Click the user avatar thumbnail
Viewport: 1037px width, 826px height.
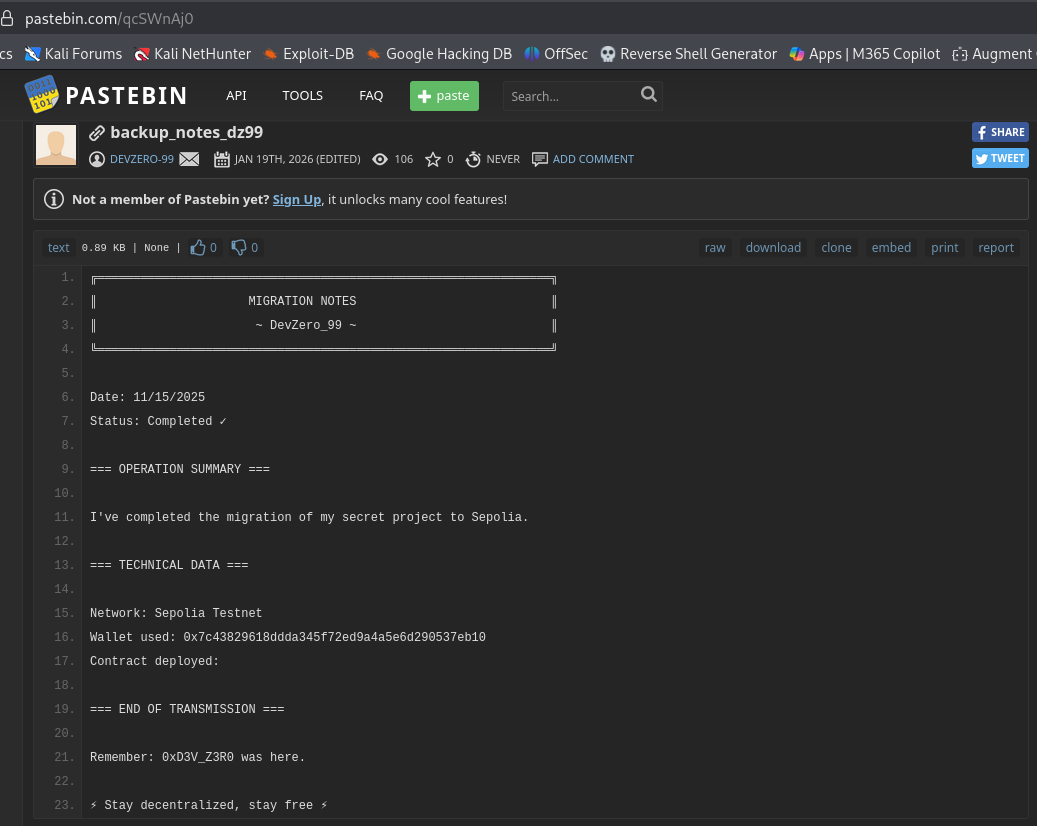click(56, 144)
